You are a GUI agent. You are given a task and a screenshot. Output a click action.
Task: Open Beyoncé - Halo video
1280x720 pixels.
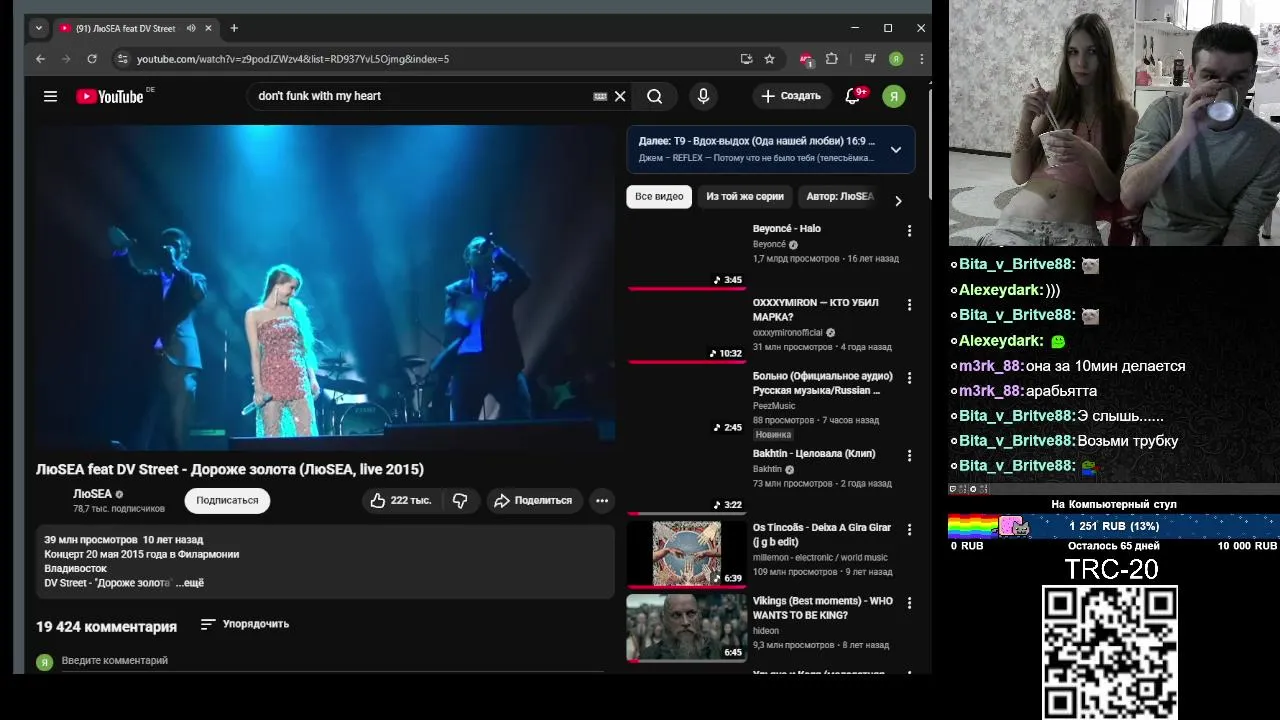tap(787, 229)
